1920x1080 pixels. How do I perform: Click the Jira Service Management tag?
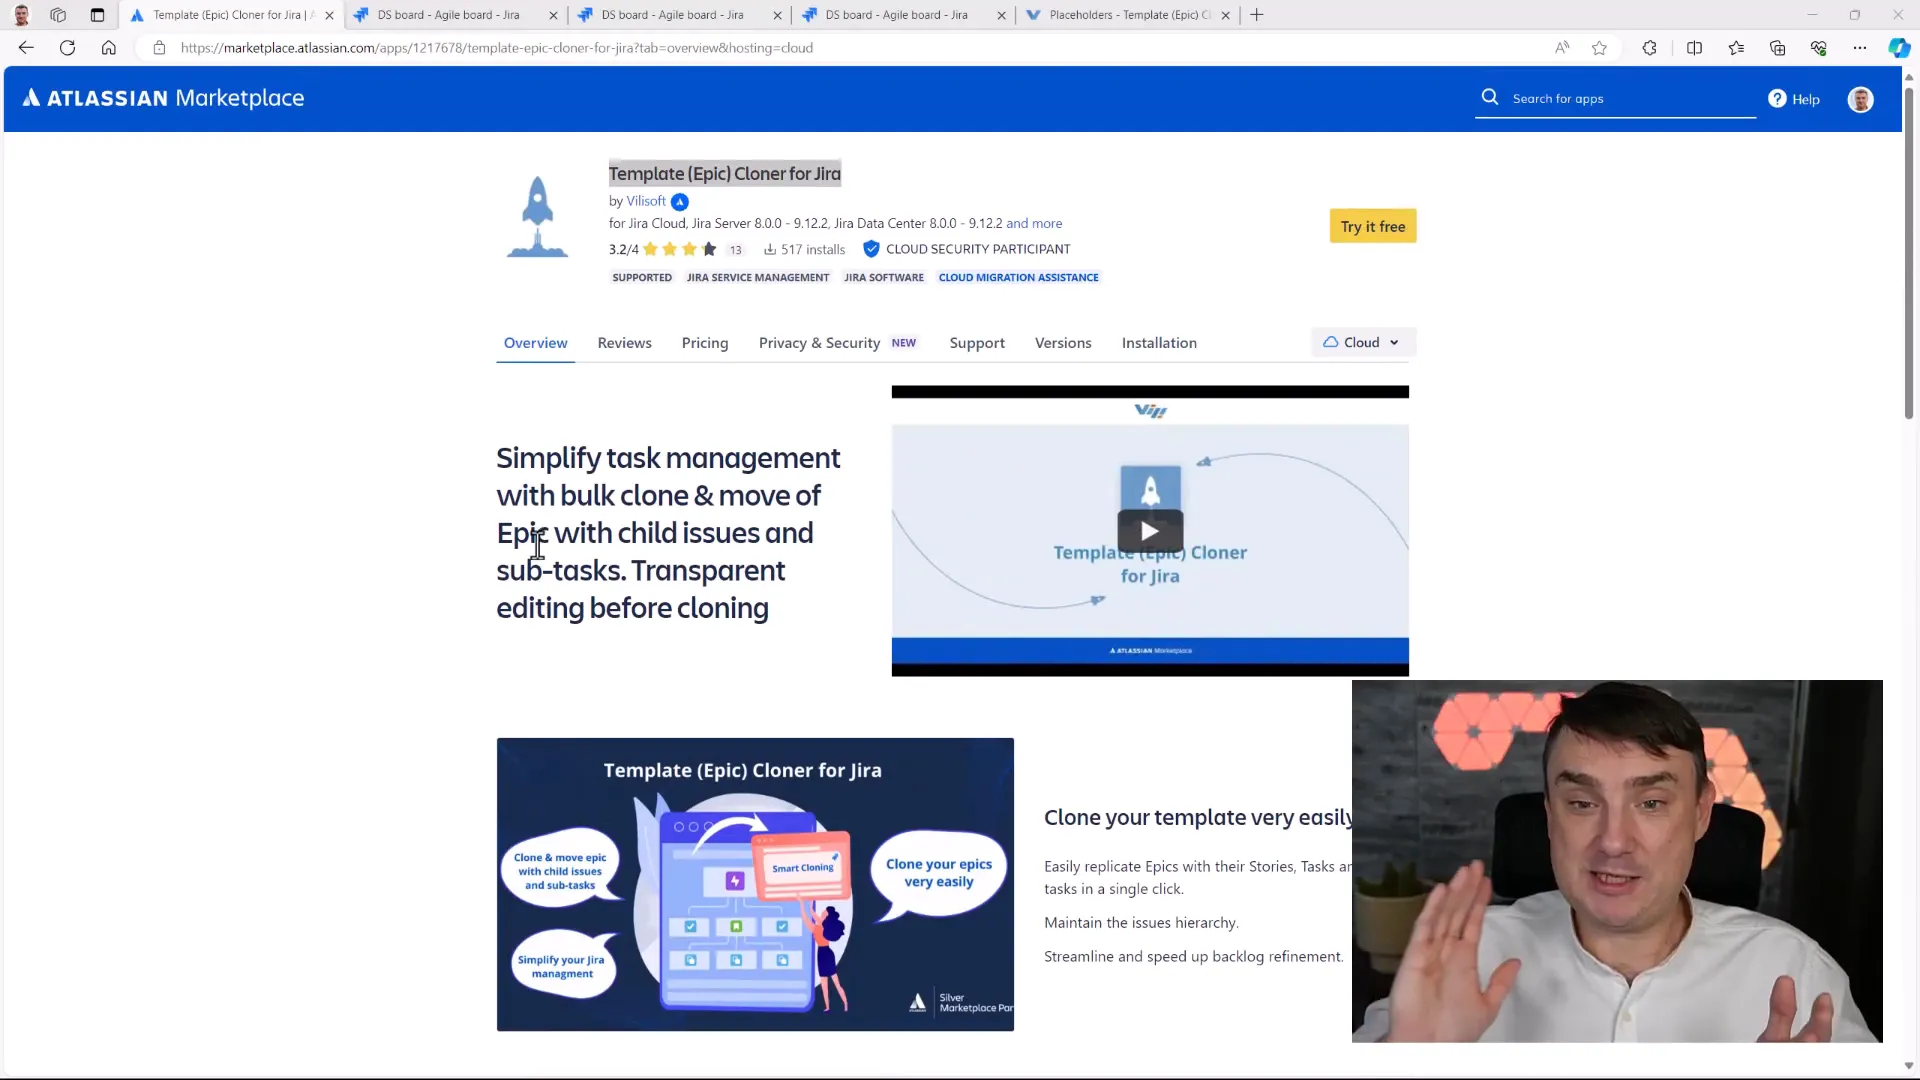pyautogui.click(x=757, y=277)
